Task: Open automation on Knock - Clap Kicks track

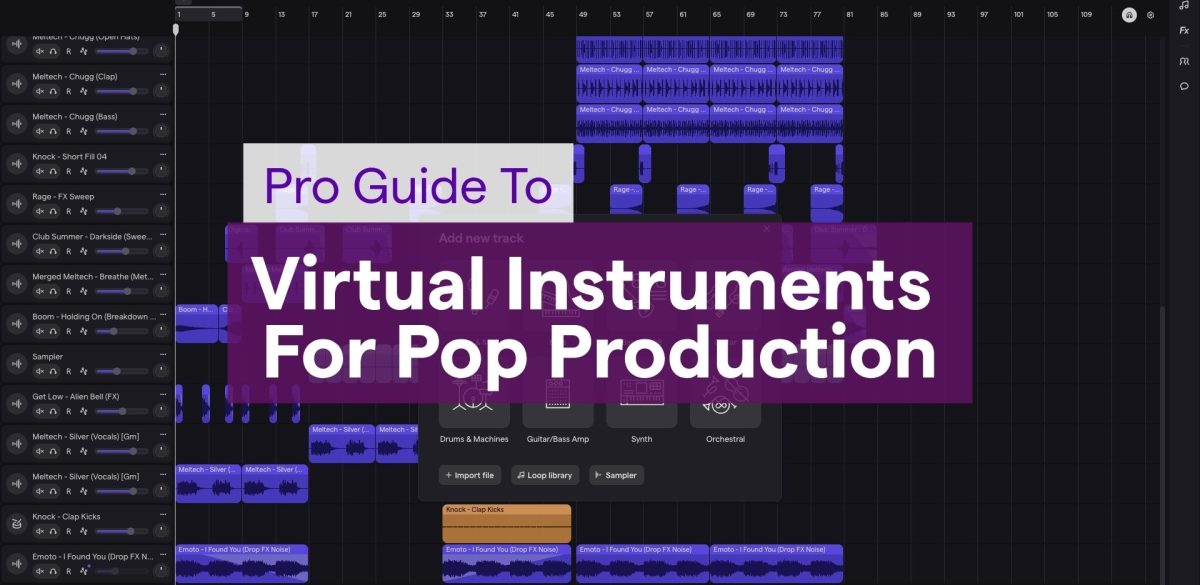Action: [x=83, y=531]
